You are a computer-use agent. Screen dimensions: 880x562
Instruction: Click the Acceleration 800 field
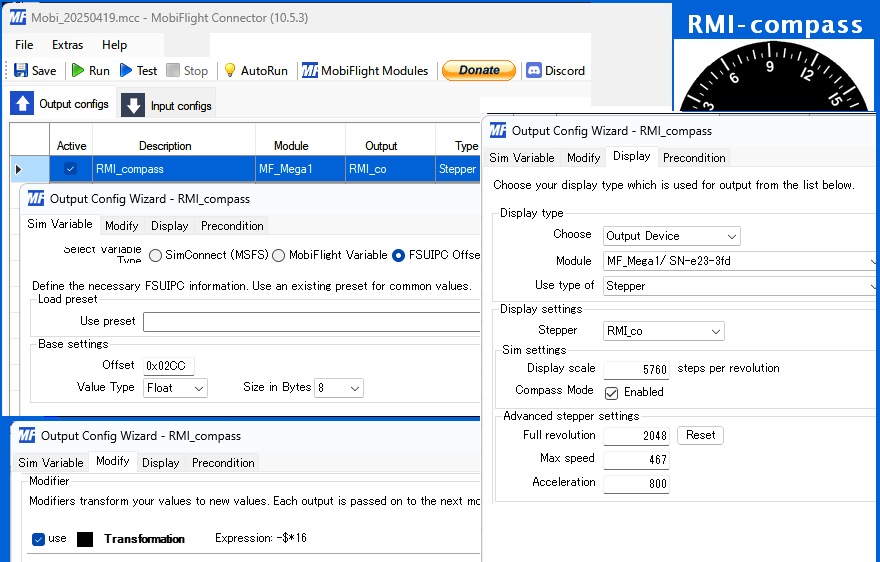[x=636, y=483]
